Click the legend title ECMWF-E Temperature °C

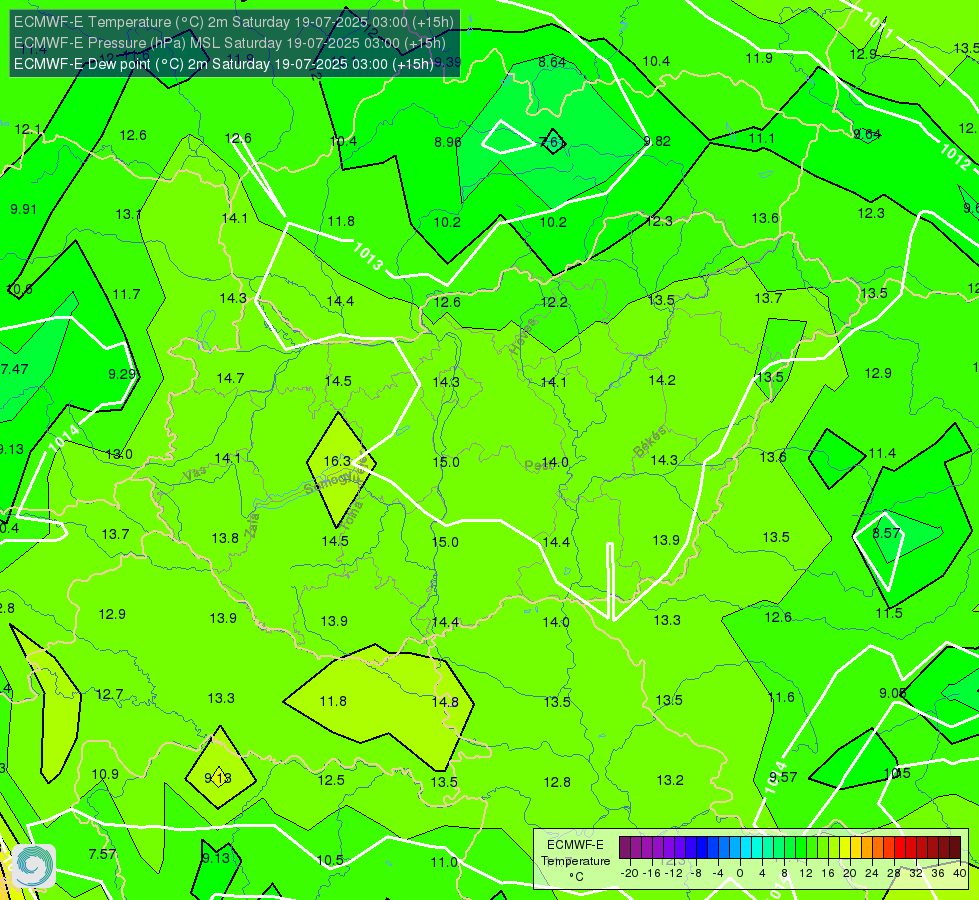click(576, 861)
